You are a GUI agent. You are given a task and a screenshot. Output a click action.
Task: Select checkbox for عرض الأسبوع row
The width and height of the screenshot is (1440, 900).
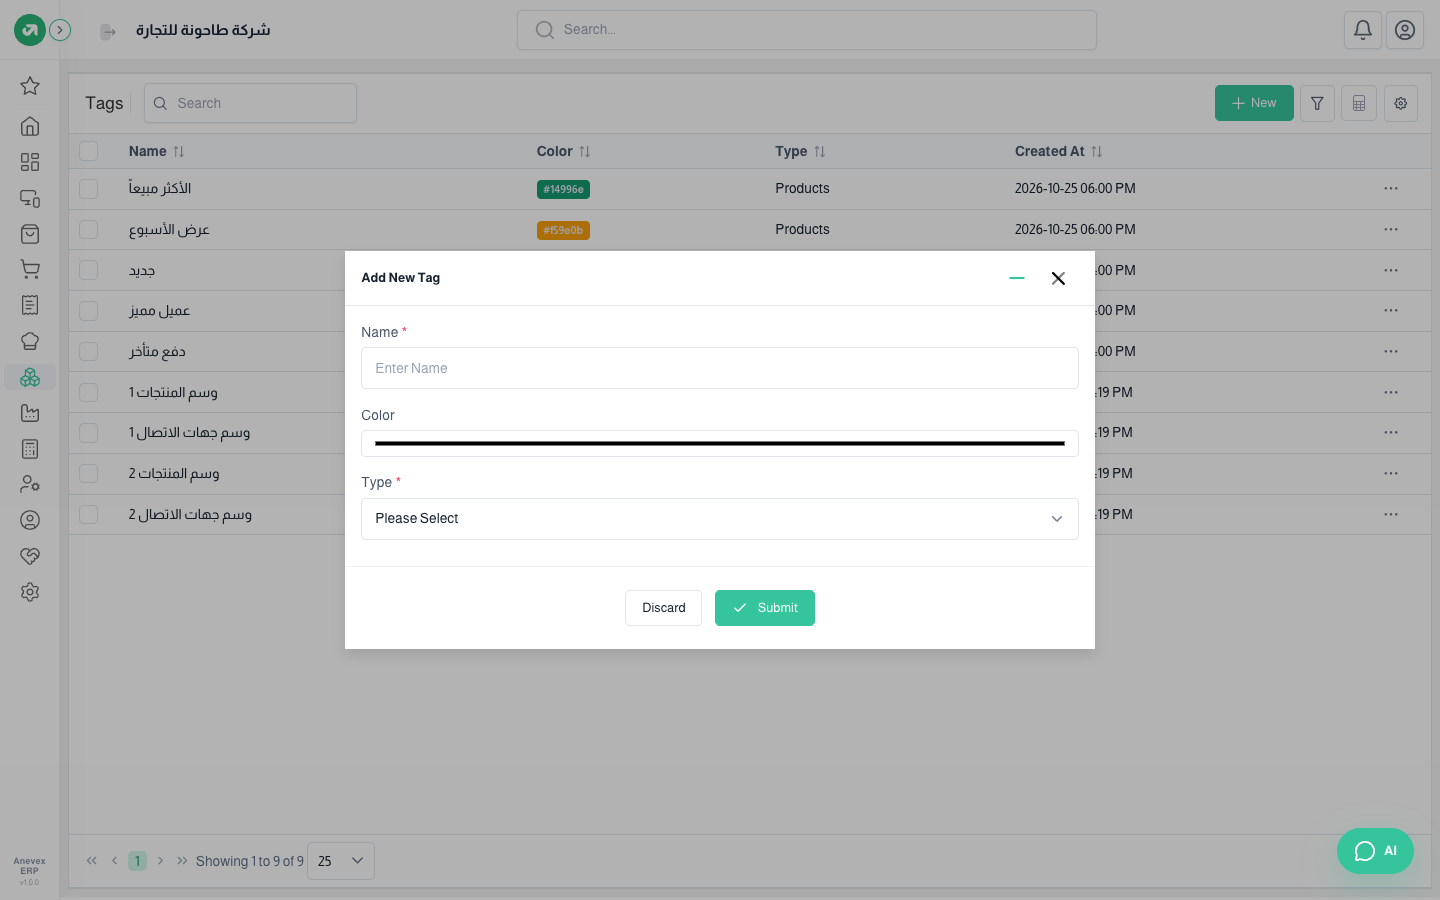pos(89,229)
